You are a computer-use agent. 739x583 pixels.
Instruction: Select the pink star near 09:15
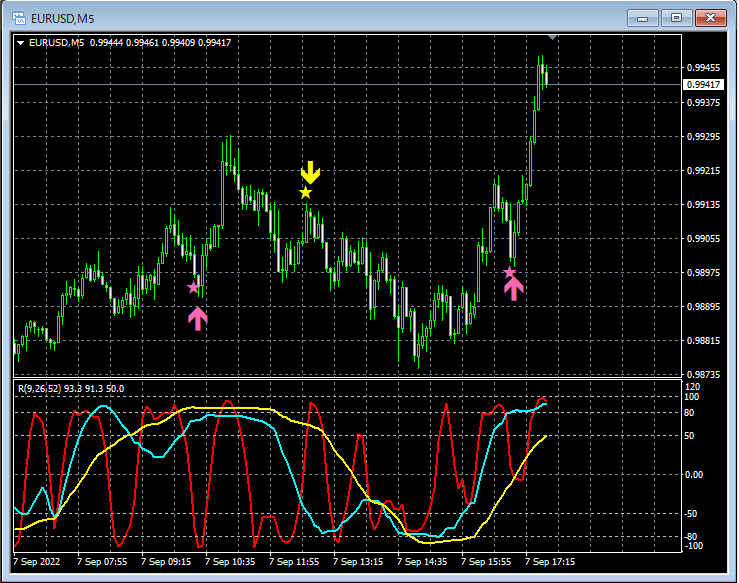pyautogui.click(x=193, y=287)
